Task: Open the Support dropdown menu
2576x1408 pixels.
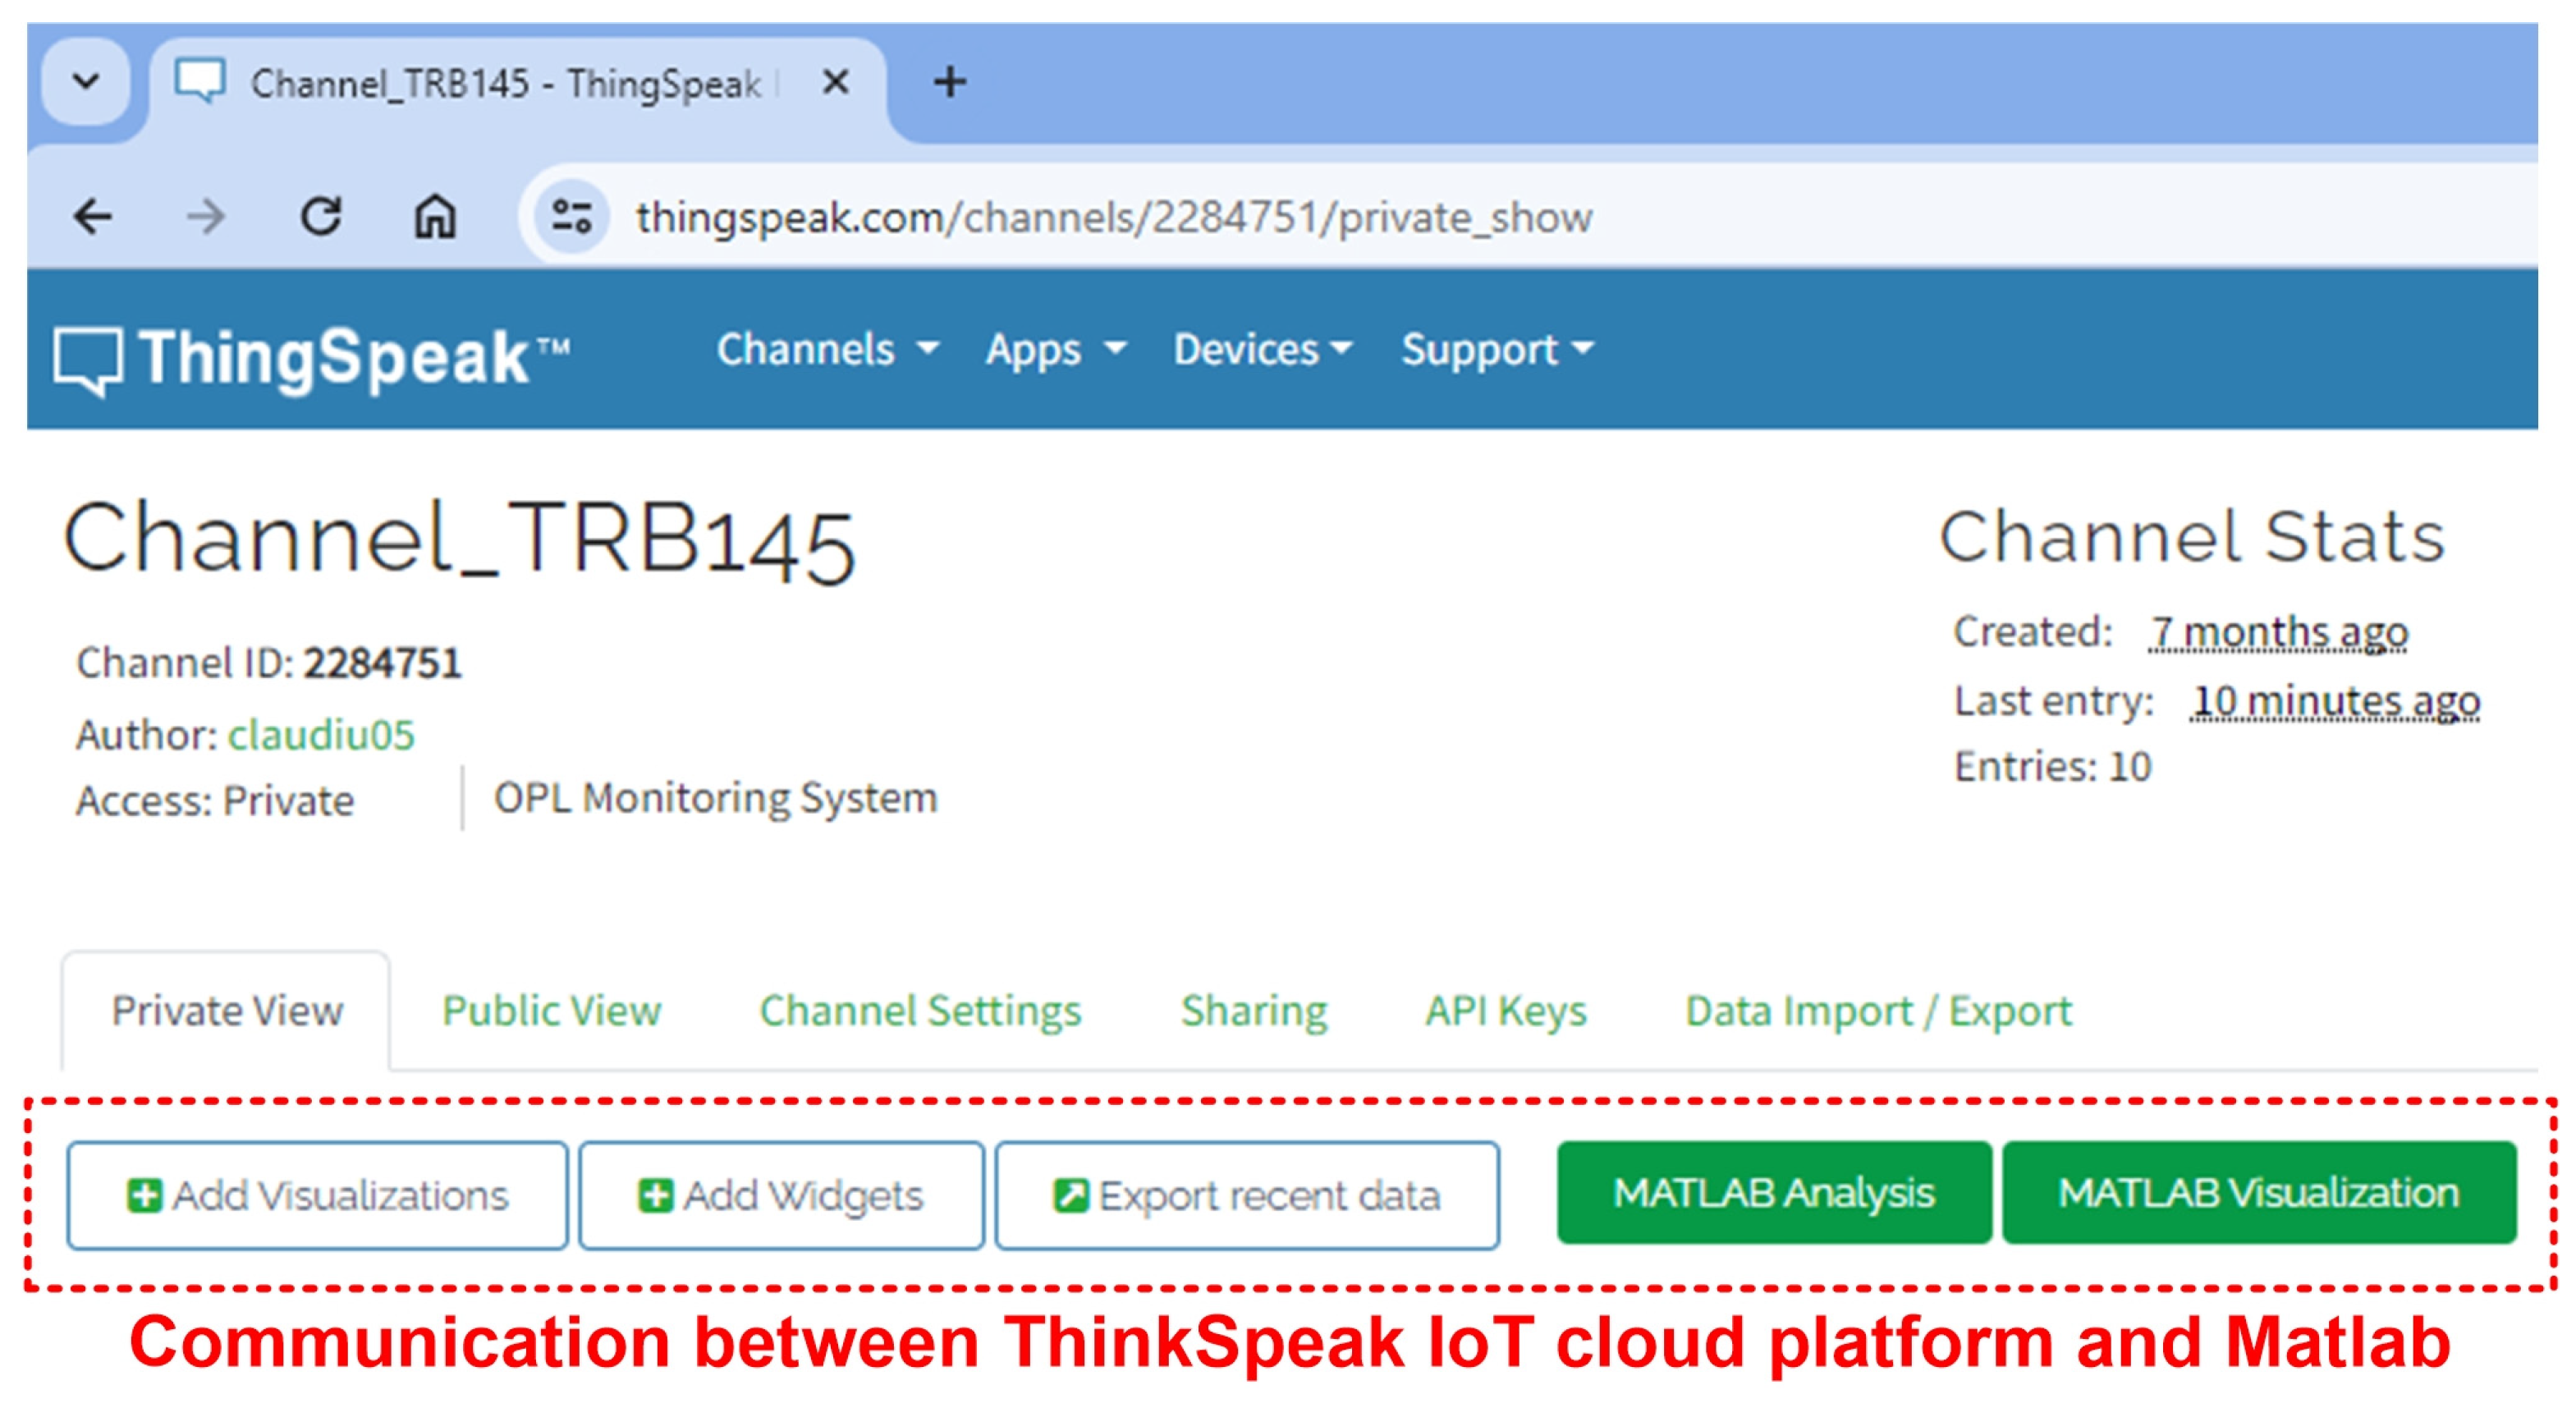Action: pyautogui.click(x=1496, y=350)
